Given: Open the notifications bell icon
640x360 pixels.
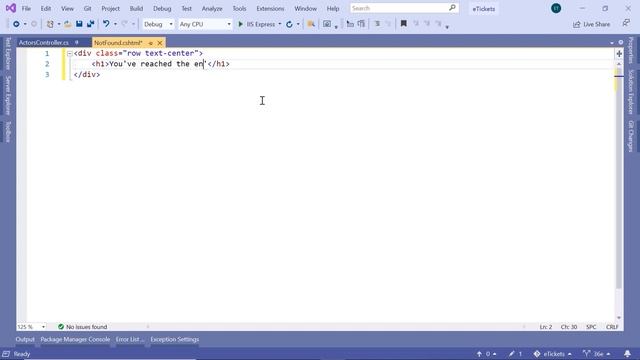Looking at the screenshot, I should pyautogui.click(x=627, y=353).
